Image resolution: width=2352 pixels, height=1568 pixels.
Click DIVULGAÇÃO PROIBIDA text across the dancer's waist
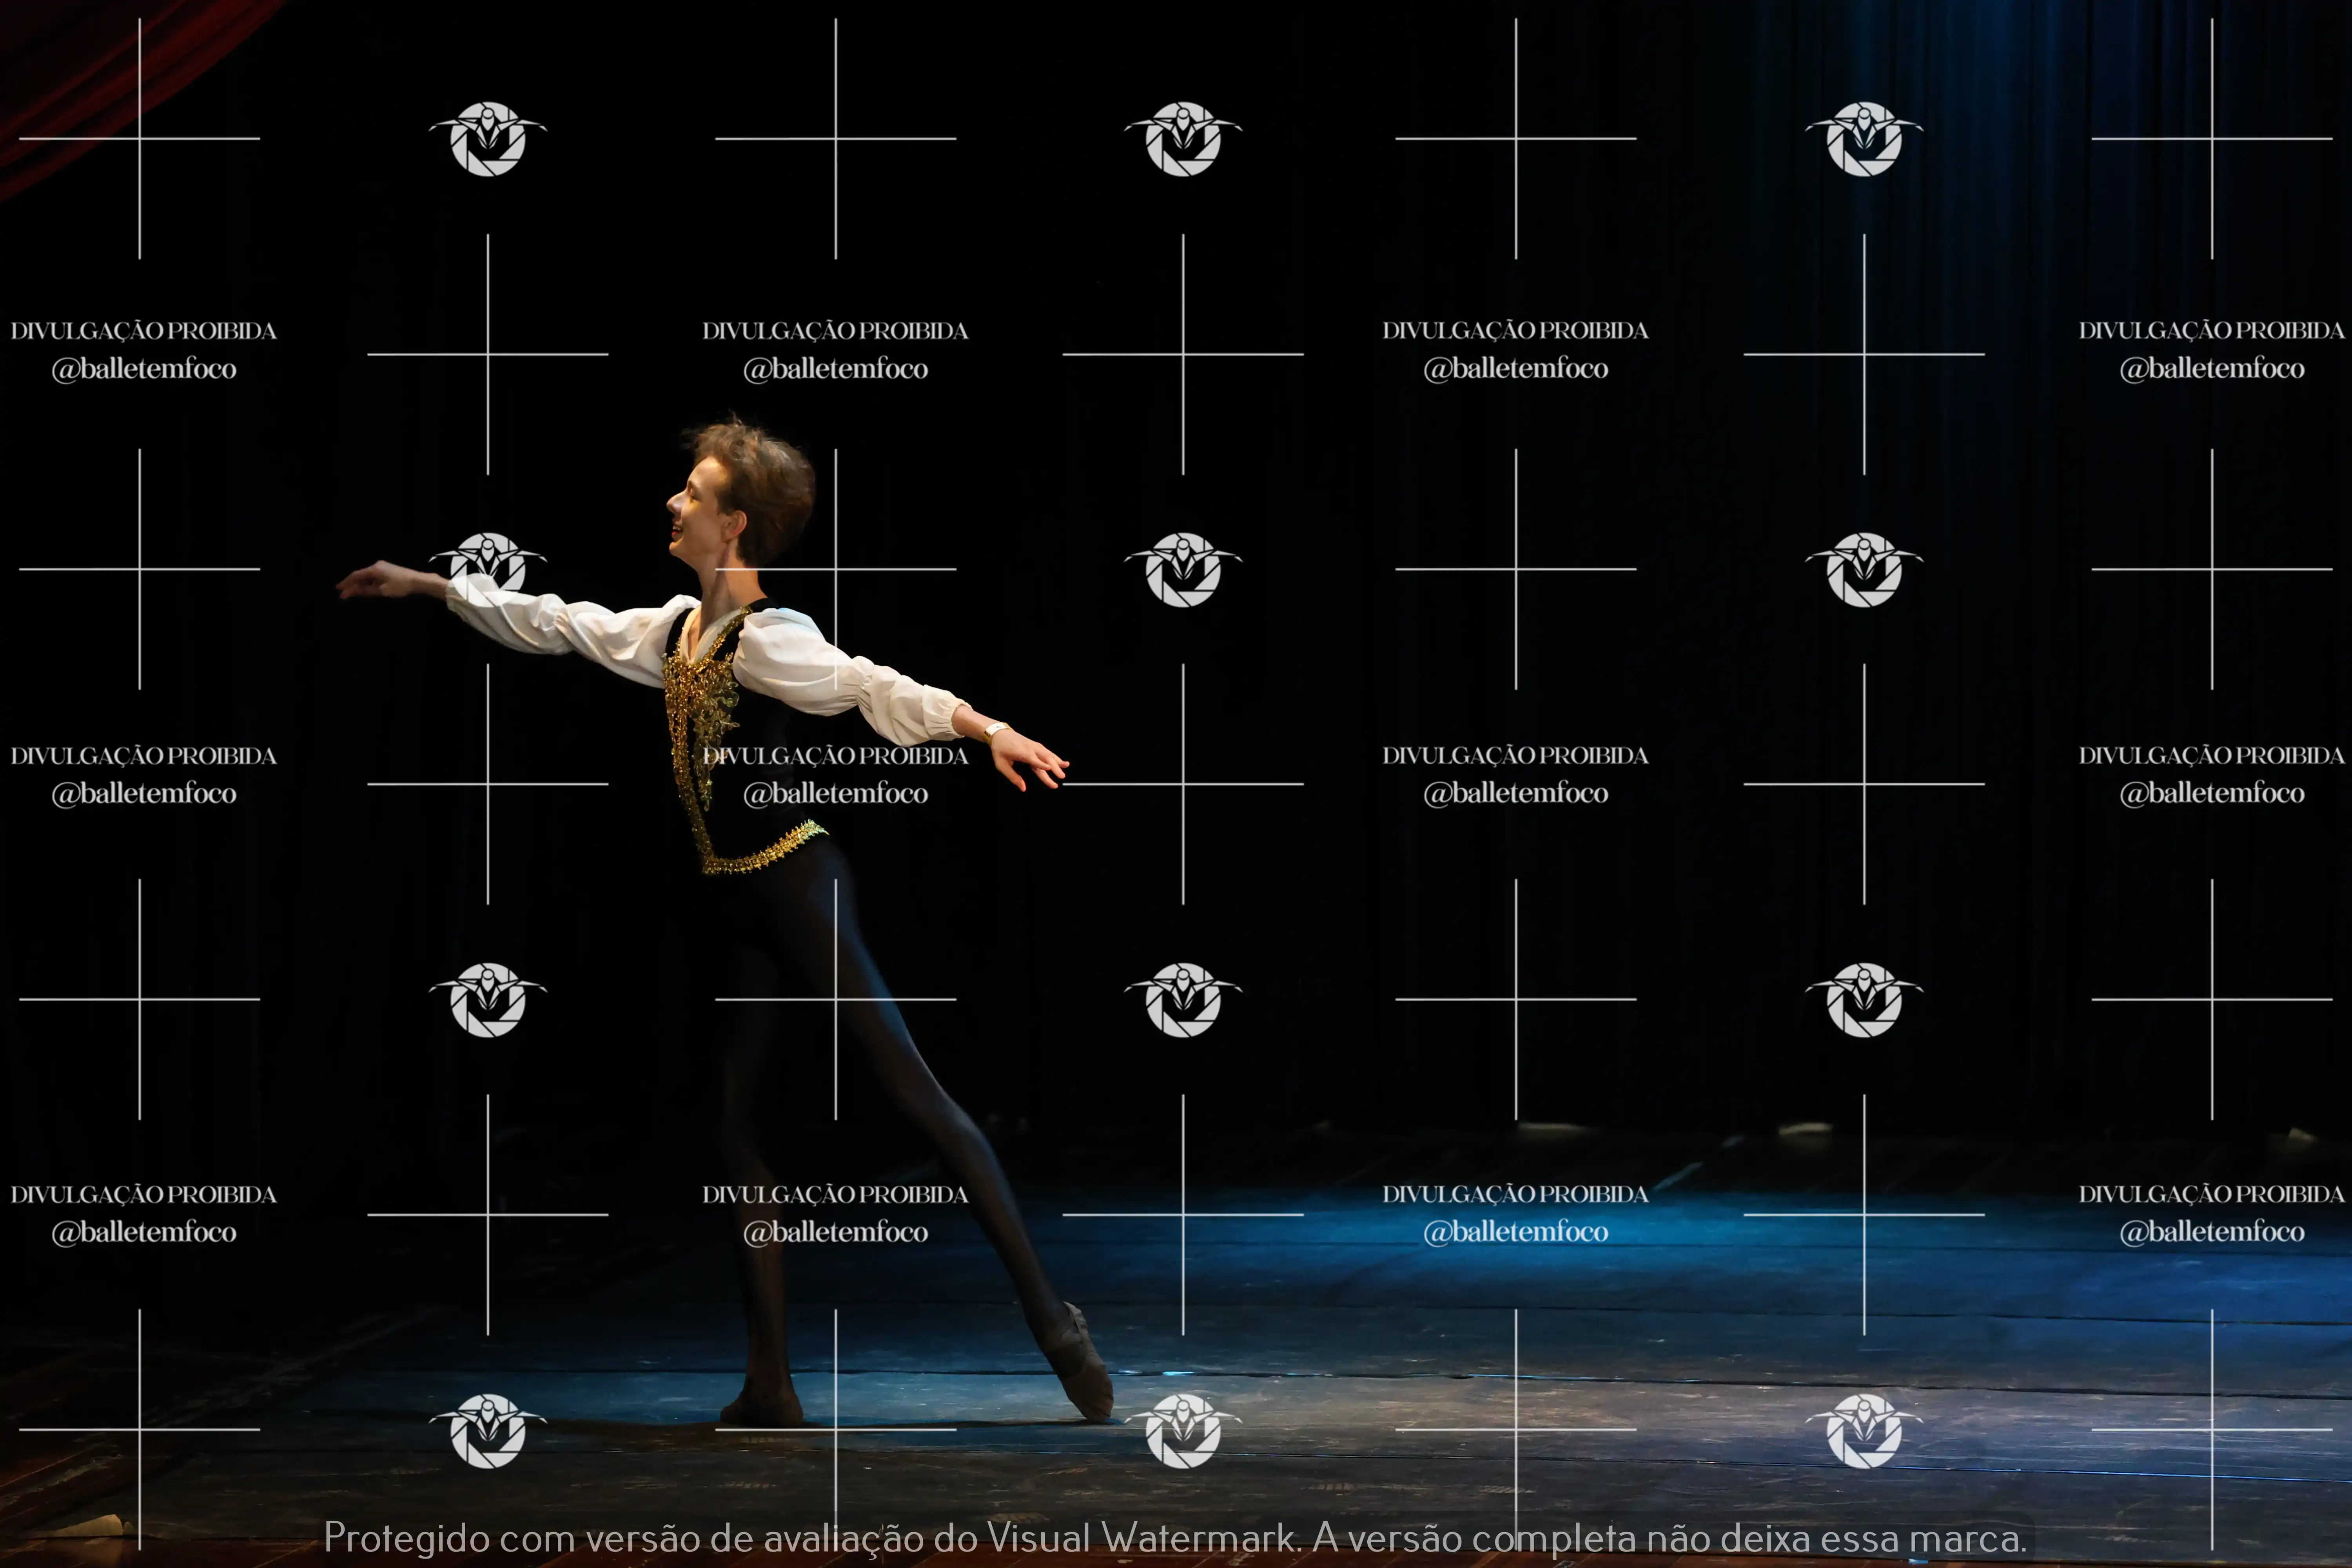coord(836,756)
